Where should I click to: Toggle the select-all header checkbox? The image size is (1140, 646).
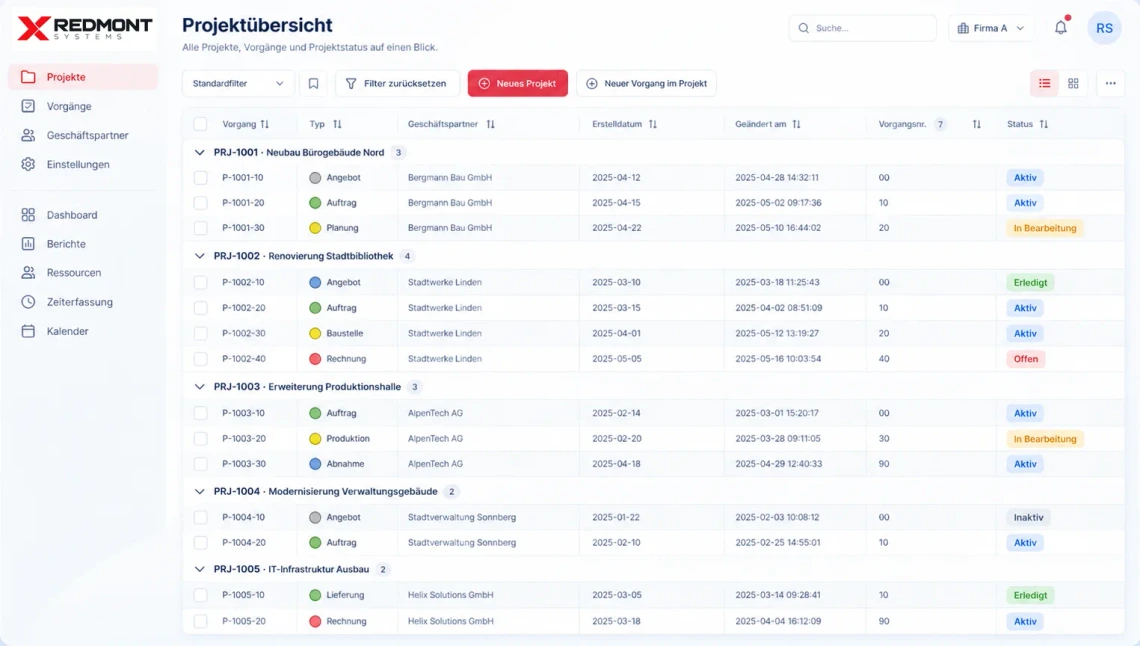pyautogui.click(x=201, y=124)
